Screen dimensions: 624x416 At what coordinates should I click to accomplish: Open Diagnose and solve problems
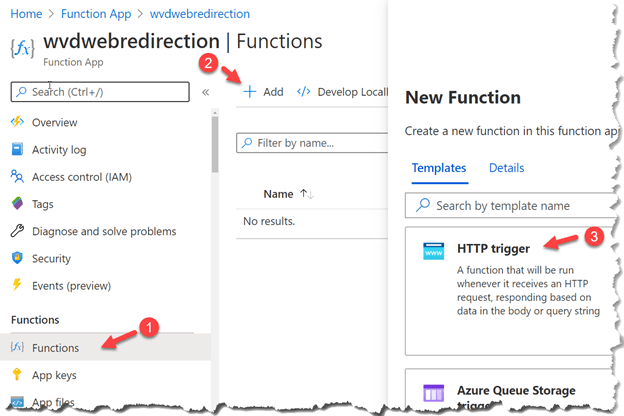tap(104, 231)
